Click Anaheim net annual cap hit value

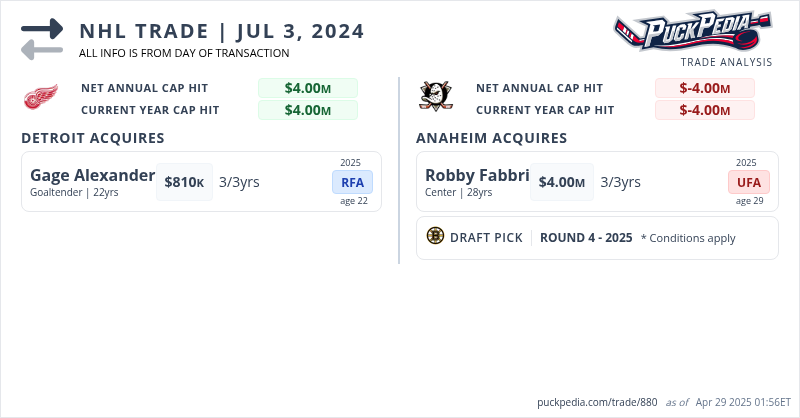coord(704,88)
